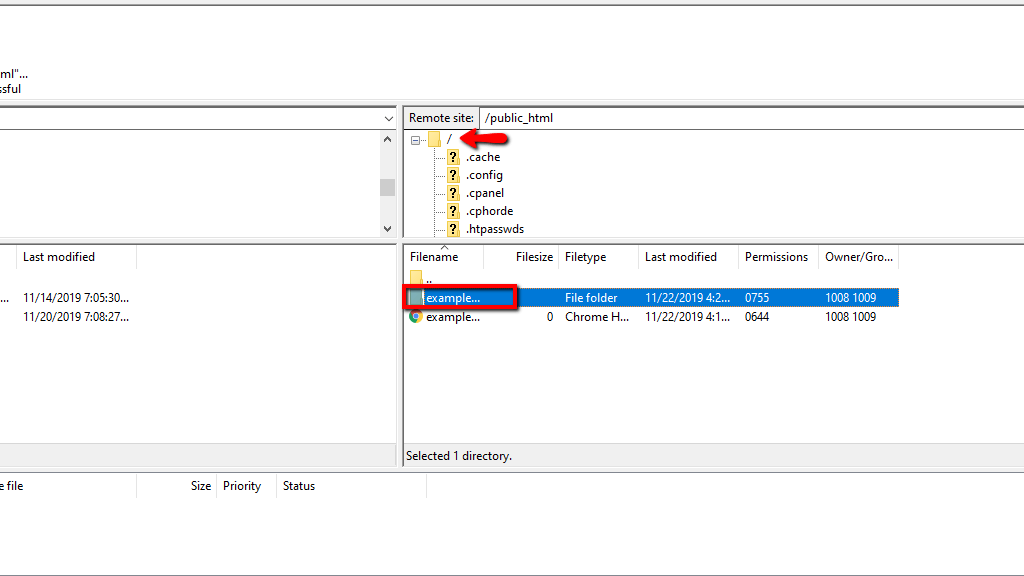Image resolution: width=1024 pixels, height=576 pixels.
Task: Sort remote files by Owner/Gro... column
Action: pos(858,257)
